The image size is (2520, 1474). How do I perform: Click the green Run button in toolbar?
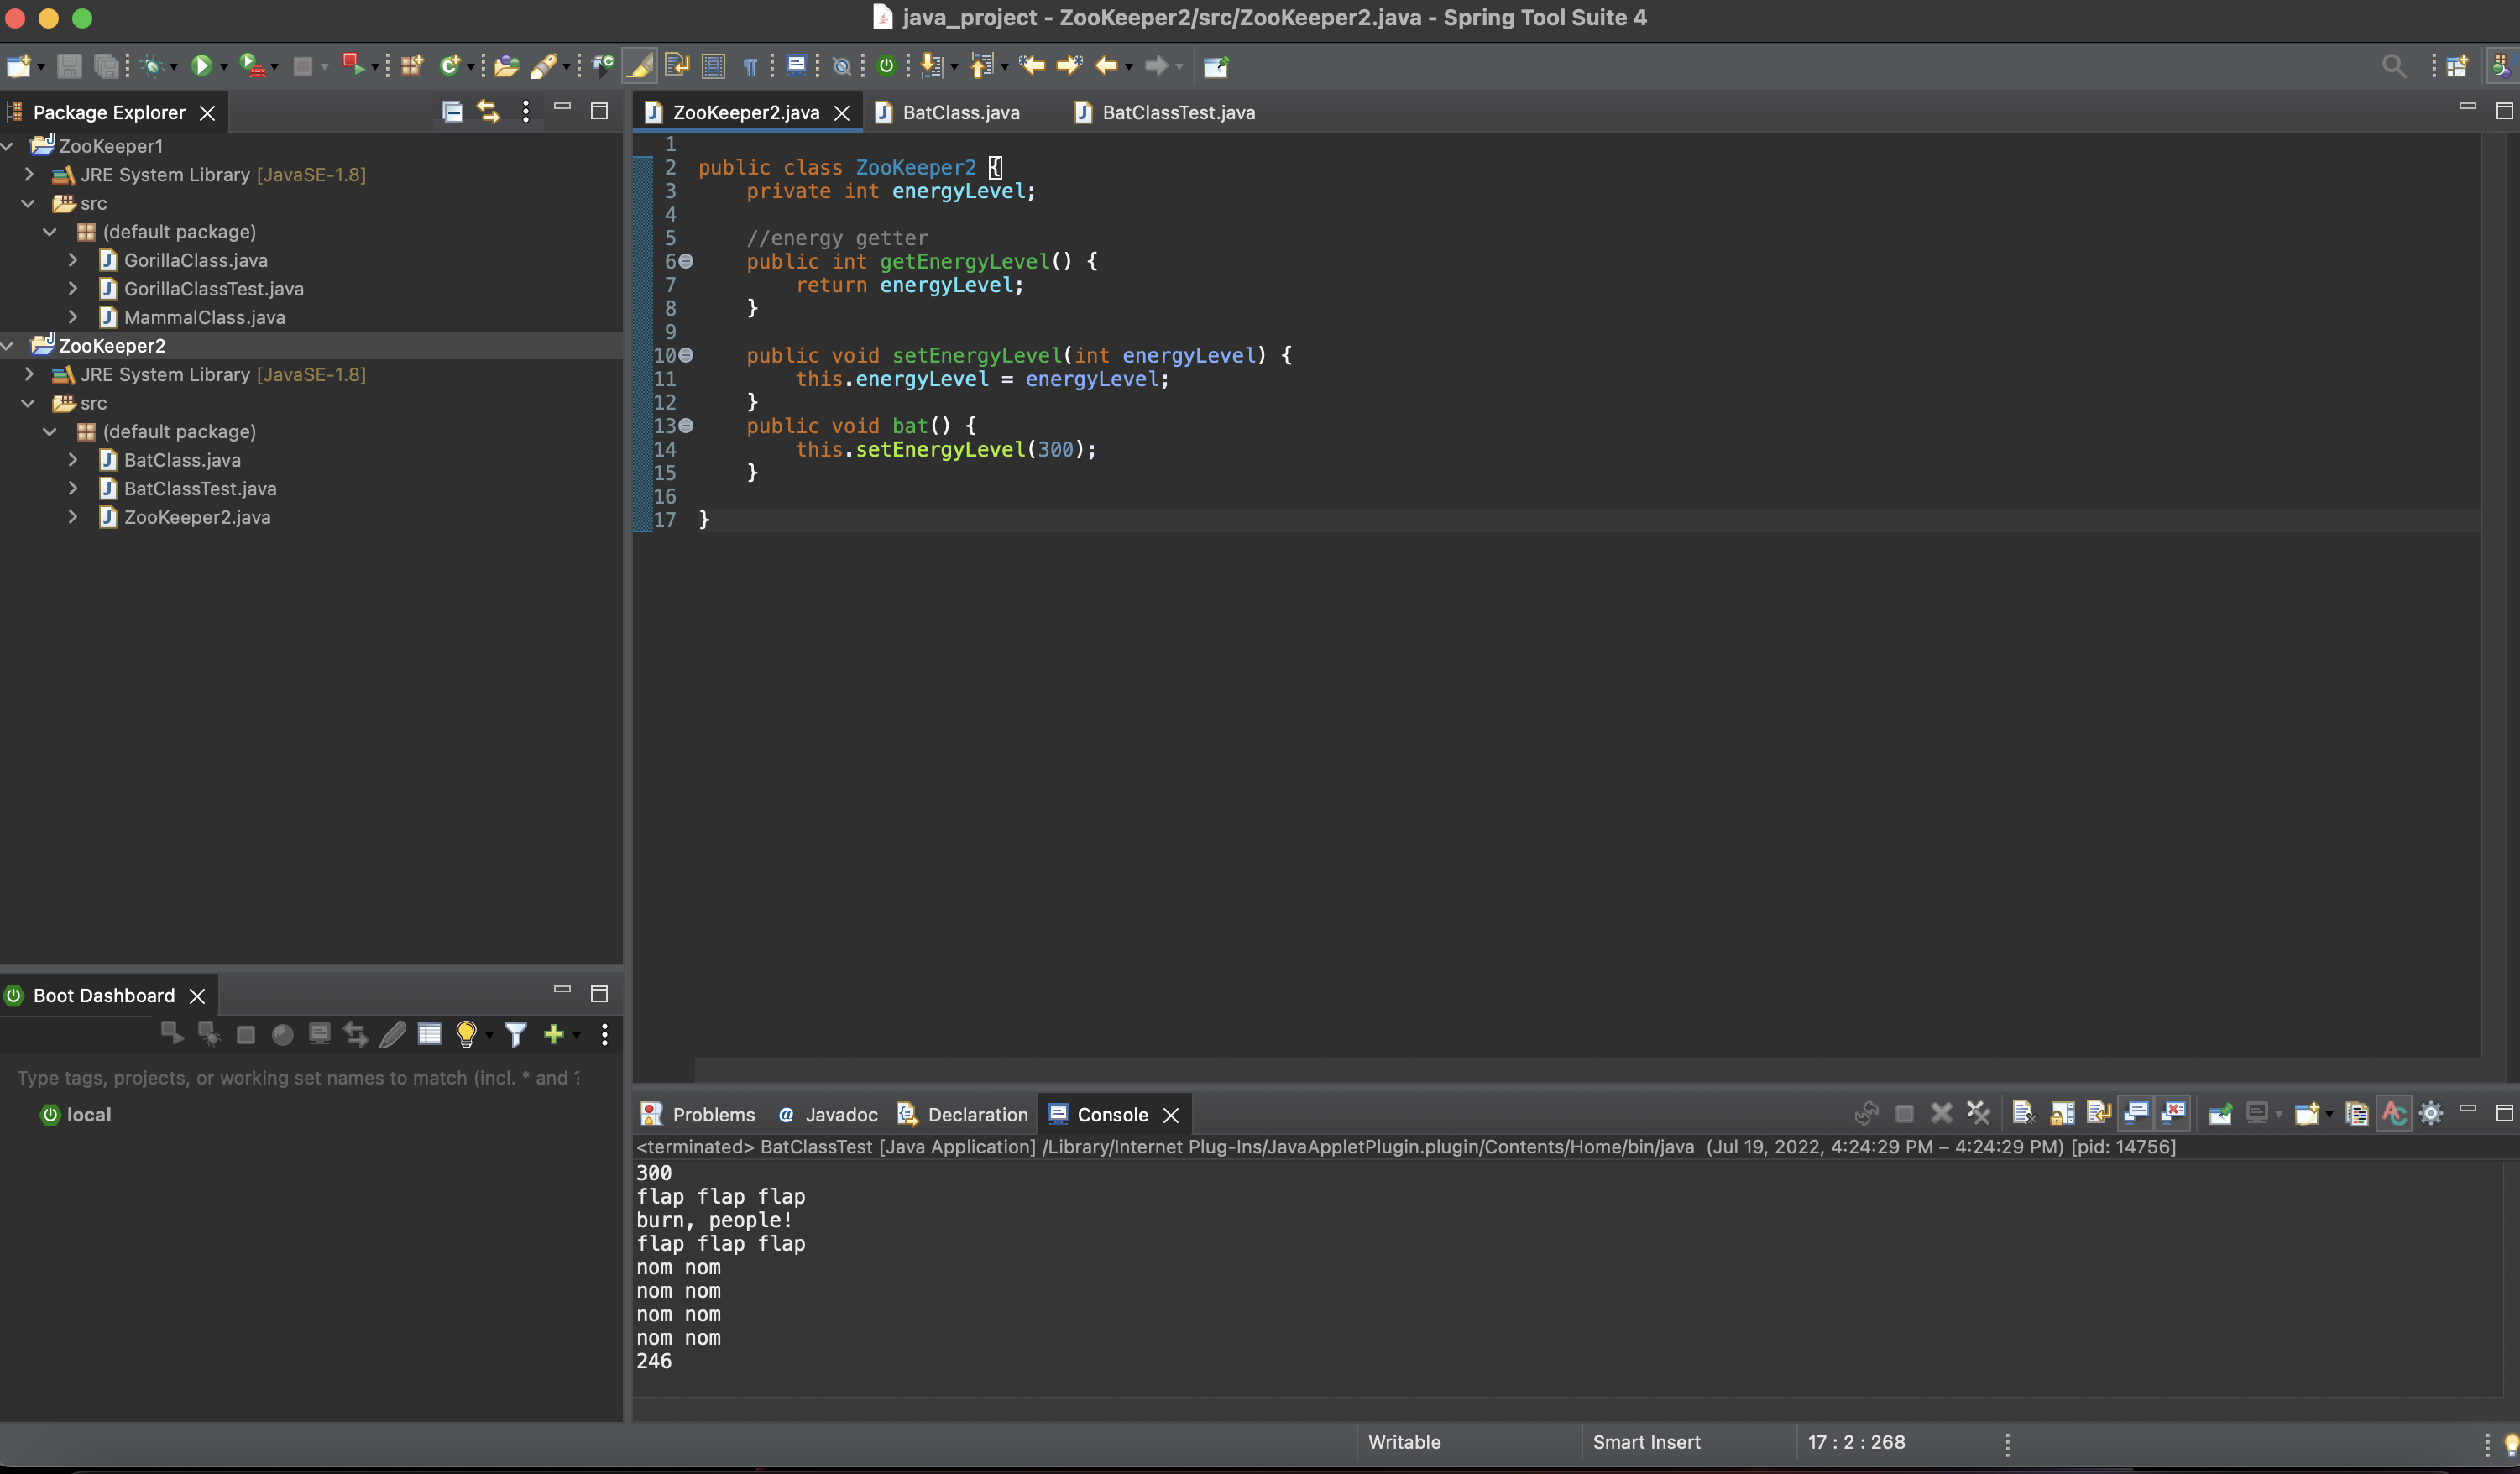coord(201,66)
